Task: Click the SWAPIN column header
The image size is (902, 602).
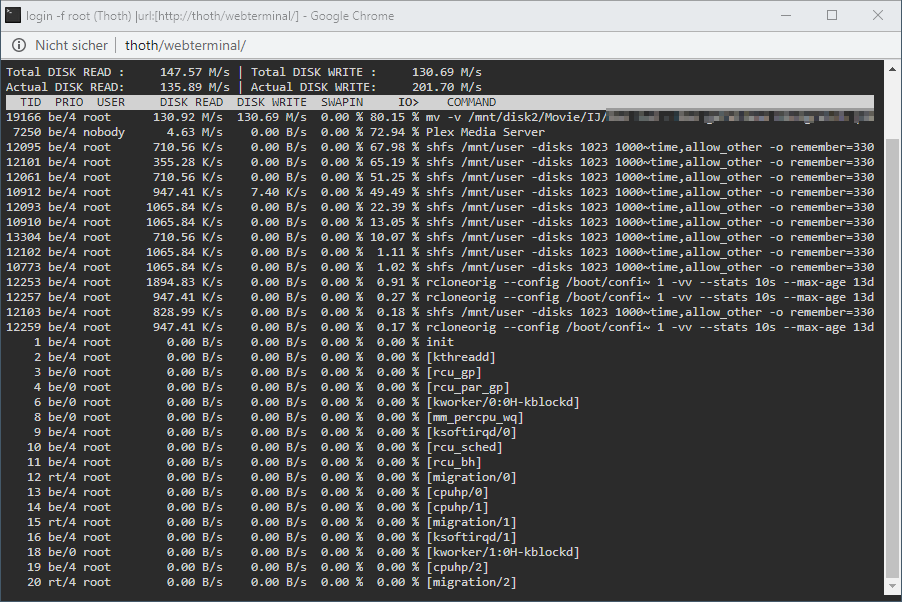Action: click(x=342, y=102)
